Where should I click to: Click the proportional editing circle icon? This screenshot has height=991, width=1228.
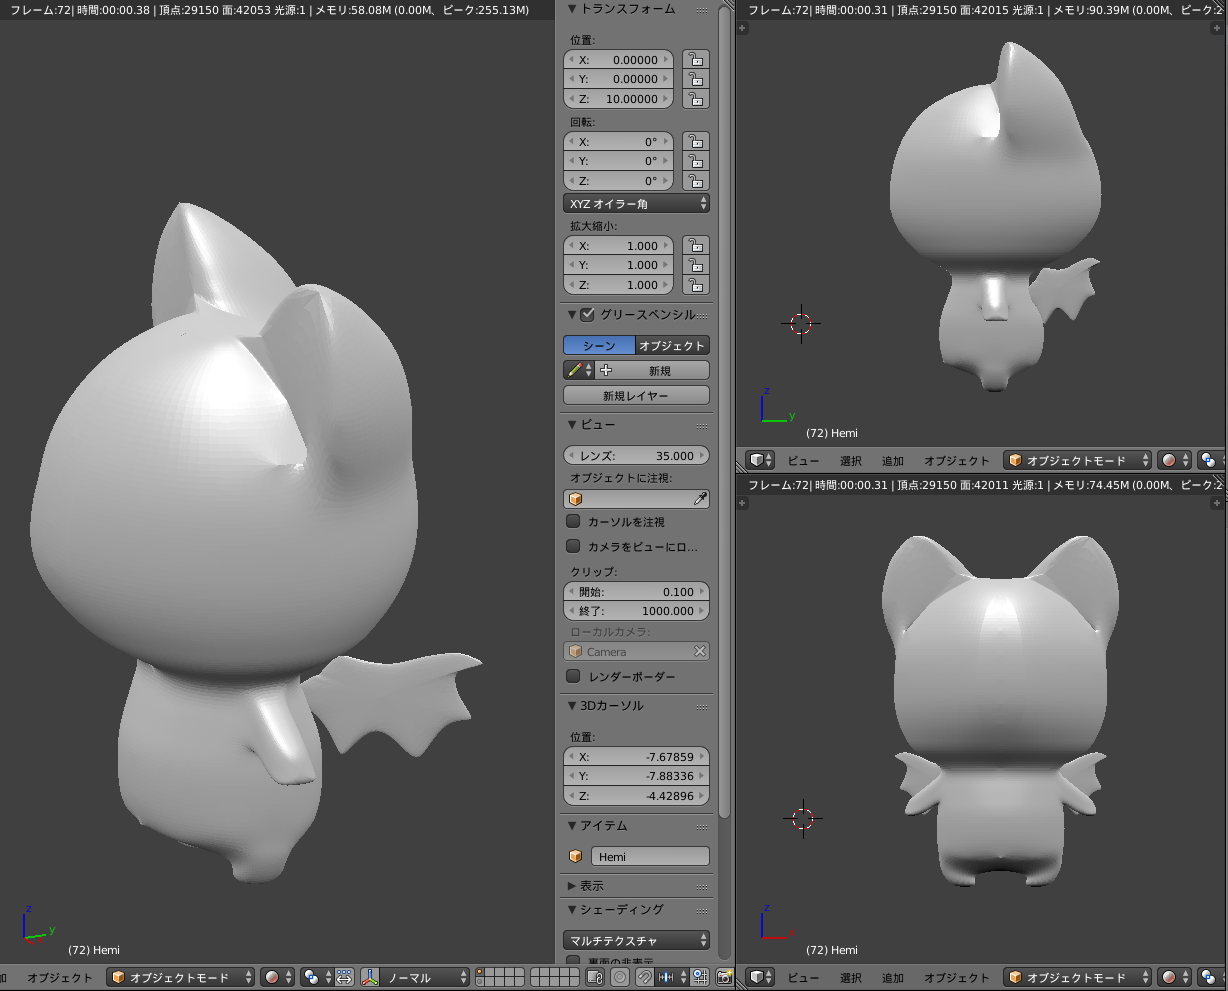pyautogui.click(x=620, y=977)
